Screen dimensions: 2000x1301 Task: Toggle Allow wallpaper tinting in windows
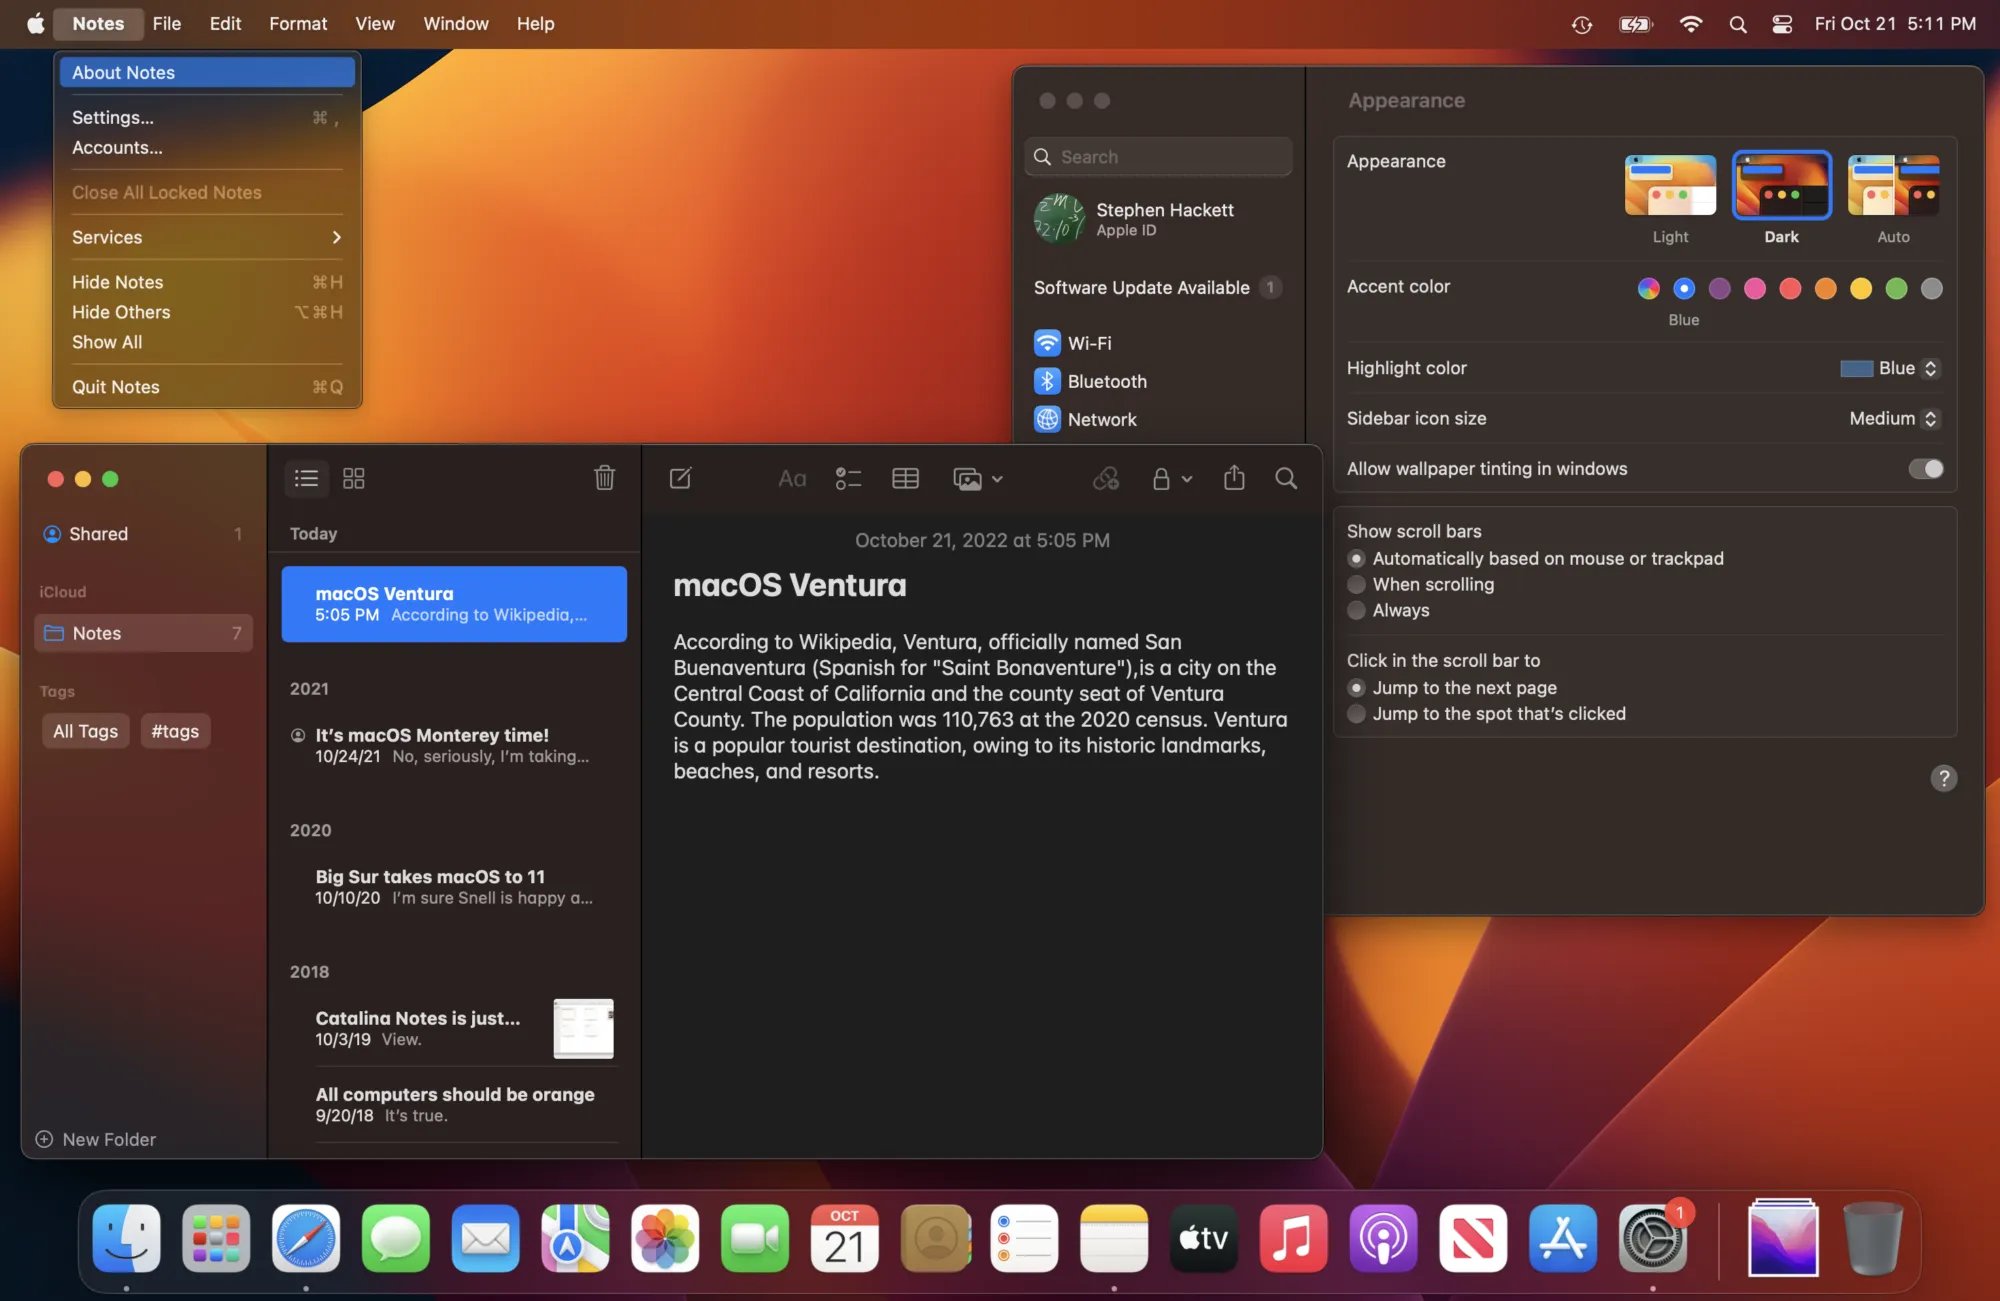coord(1924,468)
